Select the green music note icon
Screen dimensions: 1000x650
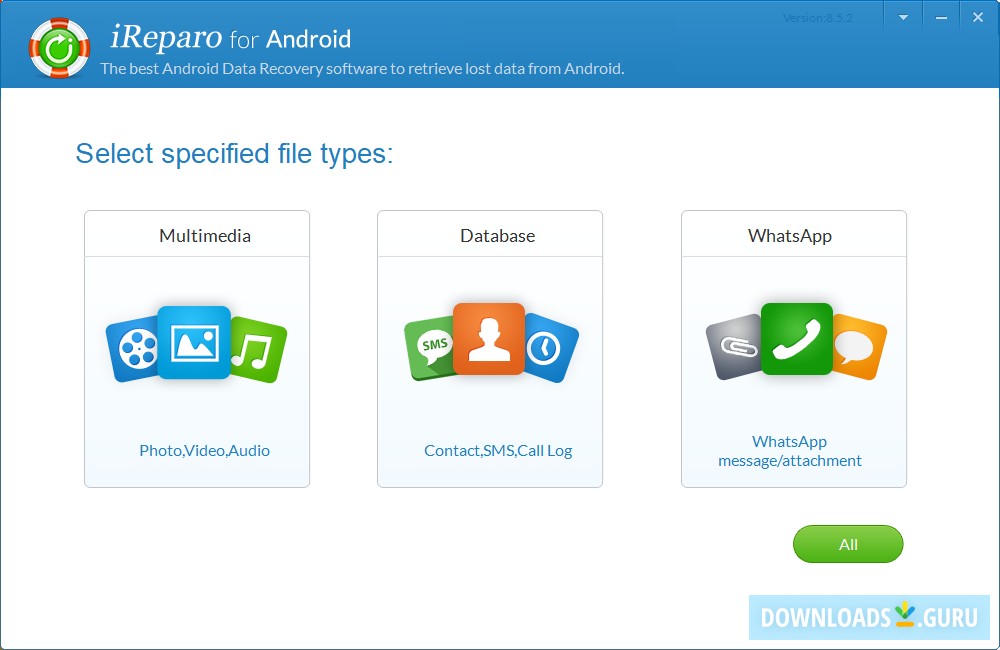pyautogui.click(x=258, y=350)
